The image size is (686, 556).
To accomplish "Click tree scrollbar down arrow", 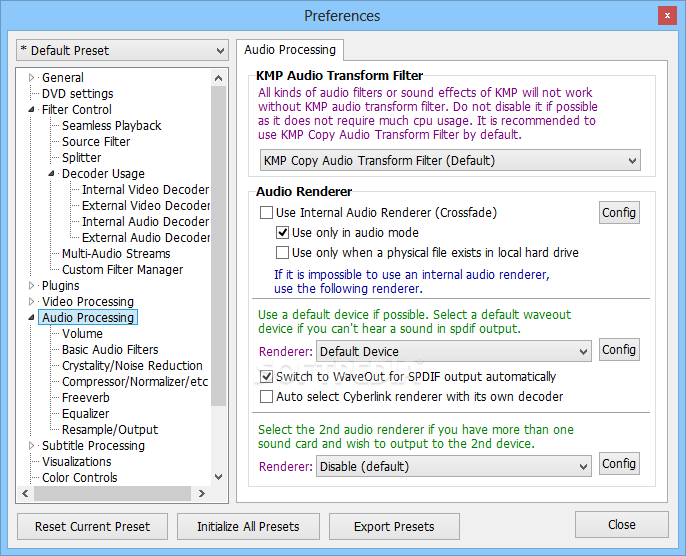I will [x=219, y=477].
